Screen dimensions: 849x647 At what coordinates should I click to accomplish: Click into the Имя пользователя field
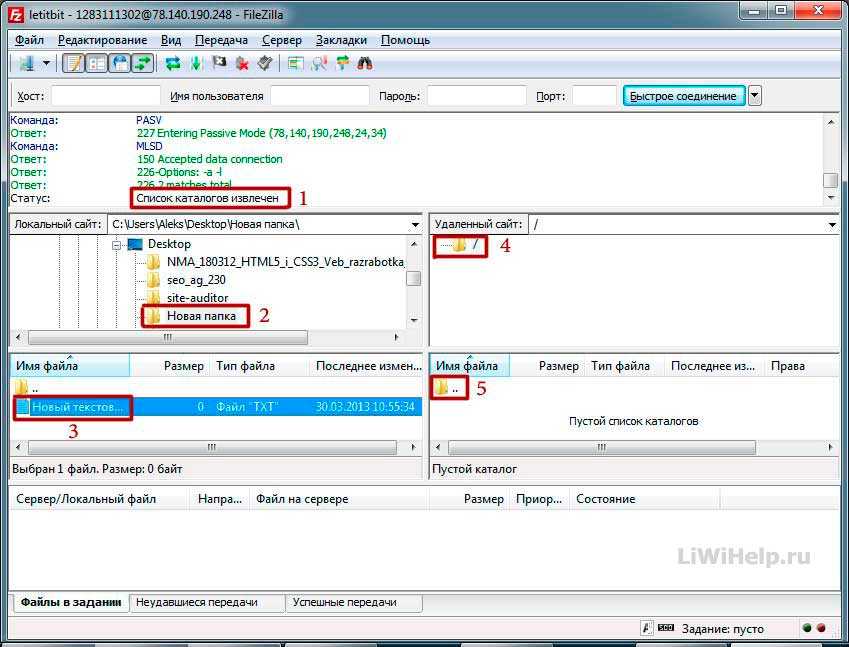320,96
